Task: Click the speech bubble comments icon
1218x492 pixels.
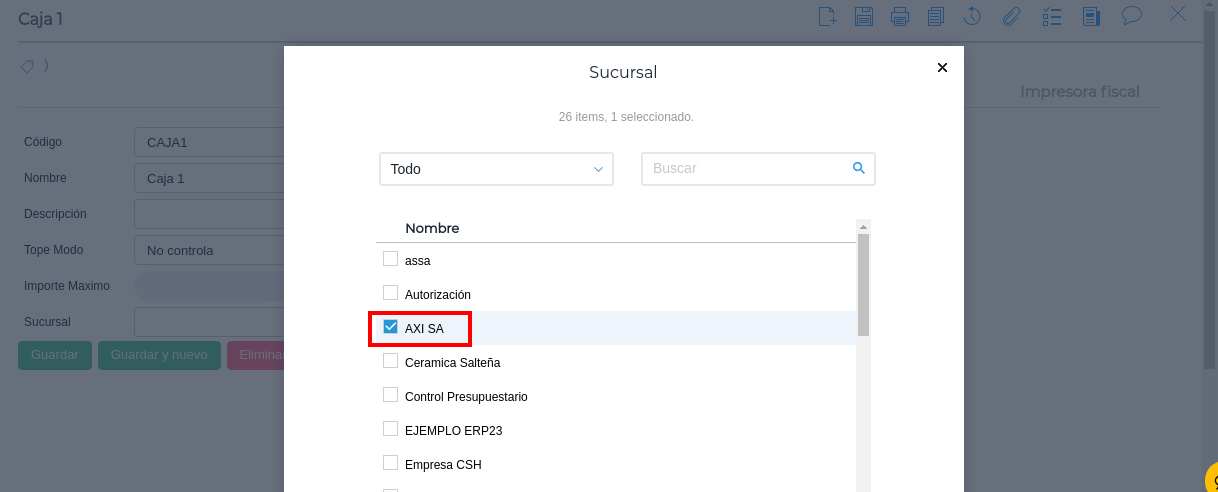Action: (x=1132, y=16)
